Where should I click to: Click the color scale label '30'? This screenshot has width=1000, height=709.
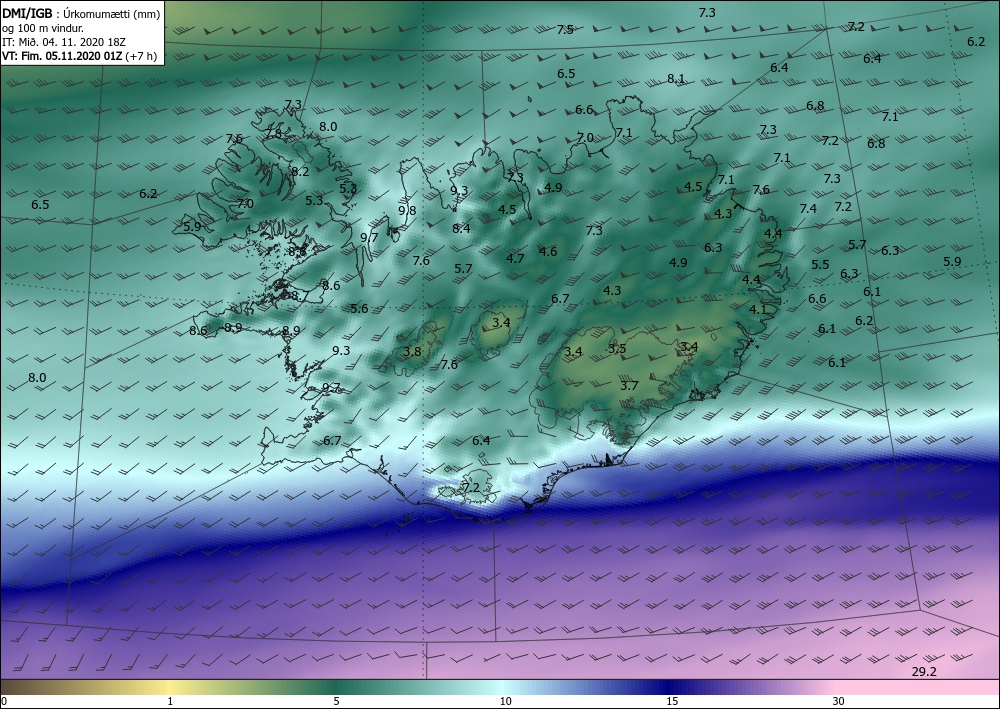point(839,701)
